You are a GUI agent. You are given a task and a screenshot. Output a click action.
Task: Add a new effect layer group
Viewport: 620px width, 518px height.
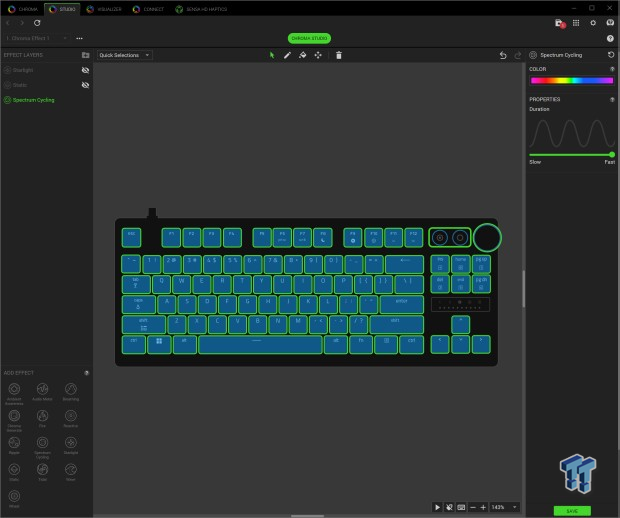[x=85, y=55]
